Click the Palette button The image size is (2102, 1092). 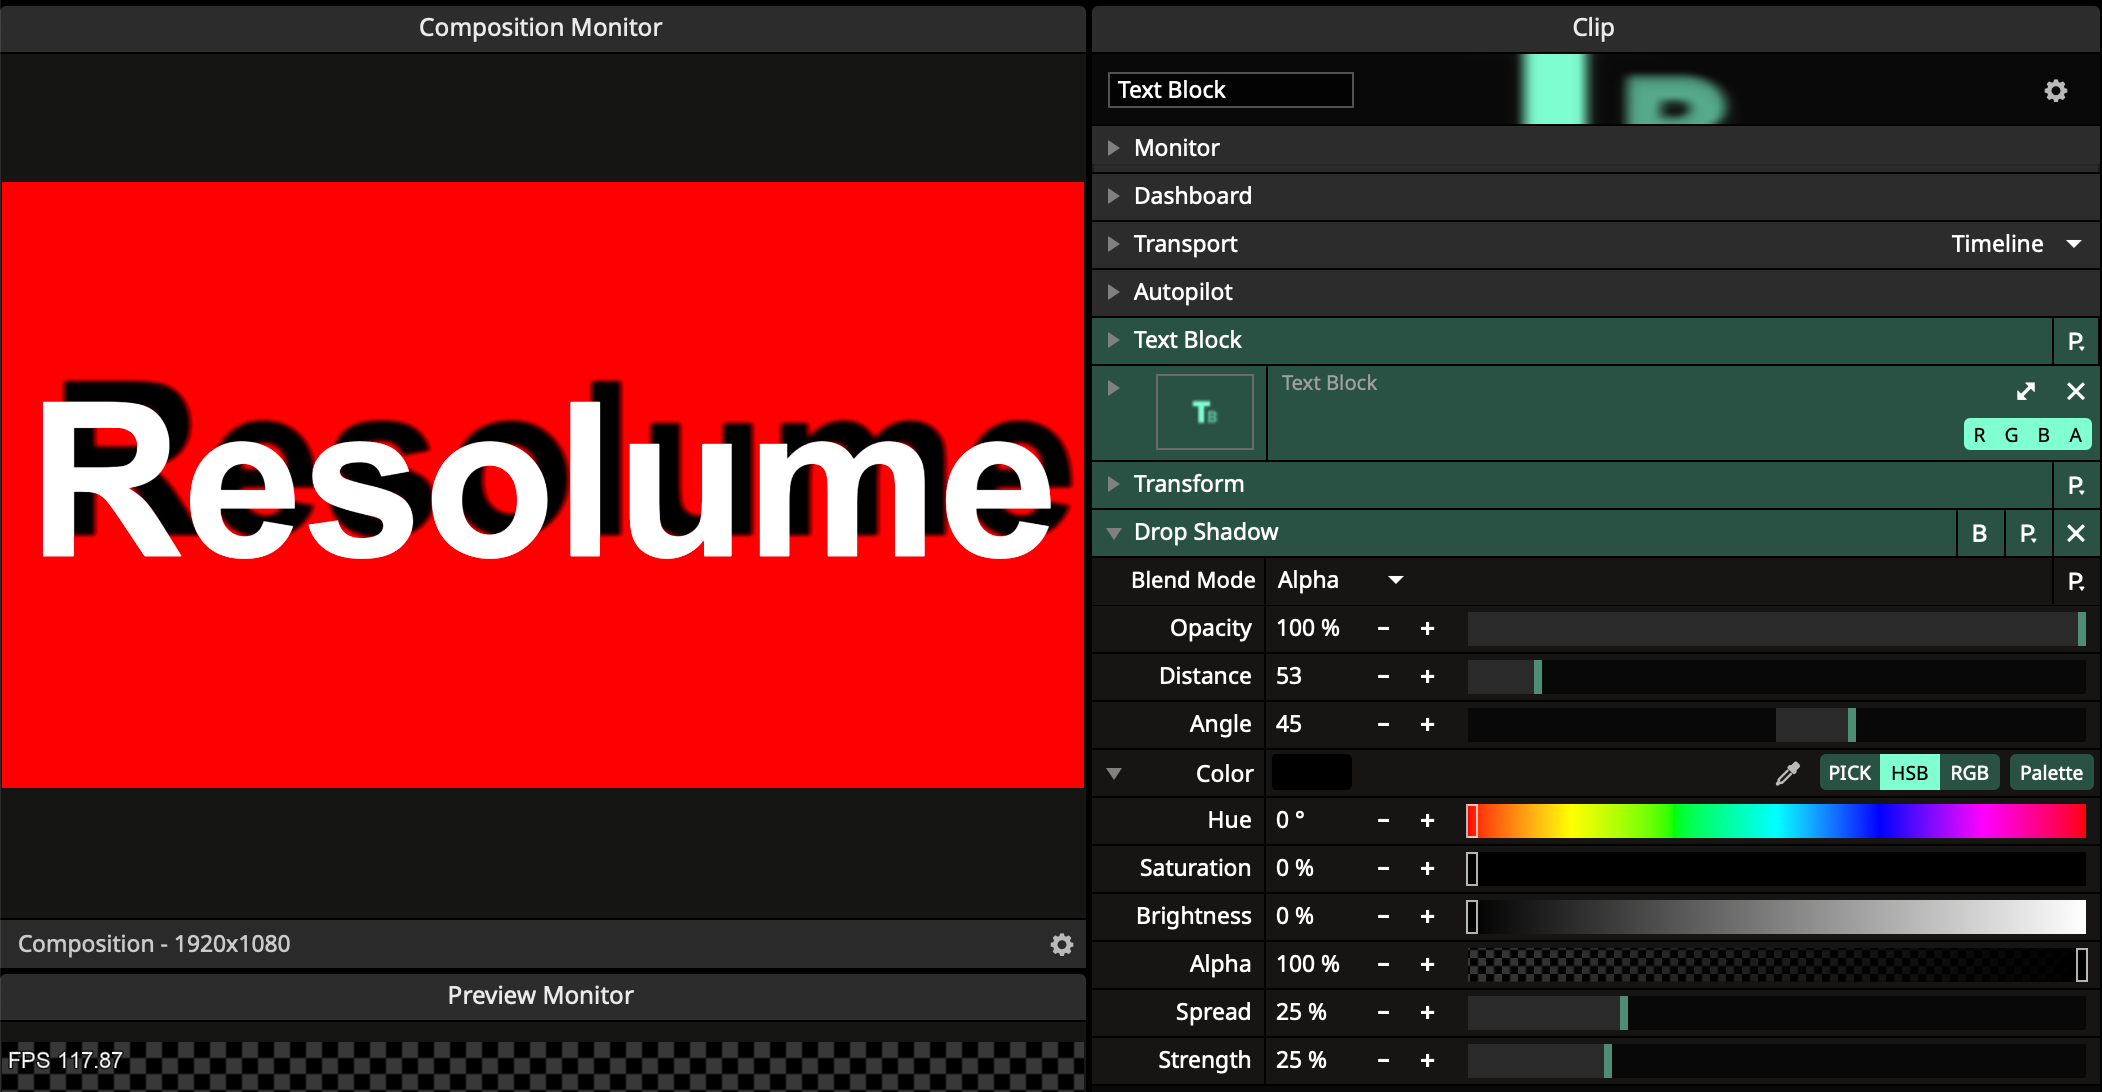(2050, 773)
